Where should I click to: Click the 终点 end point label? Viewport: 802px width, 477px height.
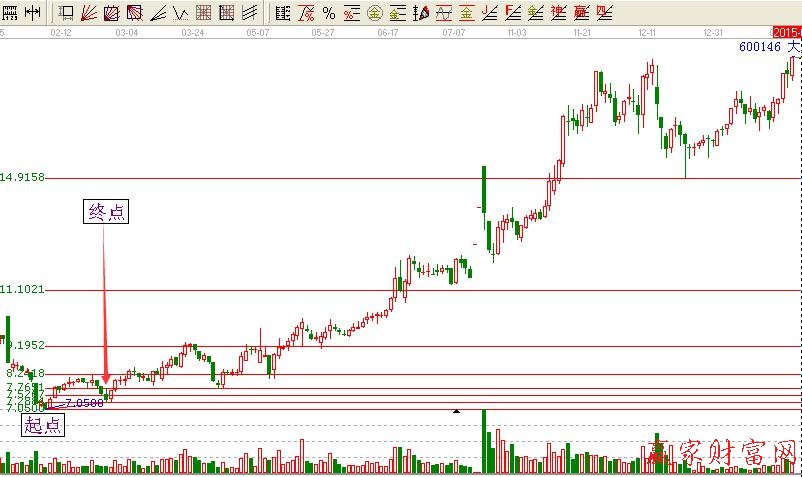click(x=104, y=212)
